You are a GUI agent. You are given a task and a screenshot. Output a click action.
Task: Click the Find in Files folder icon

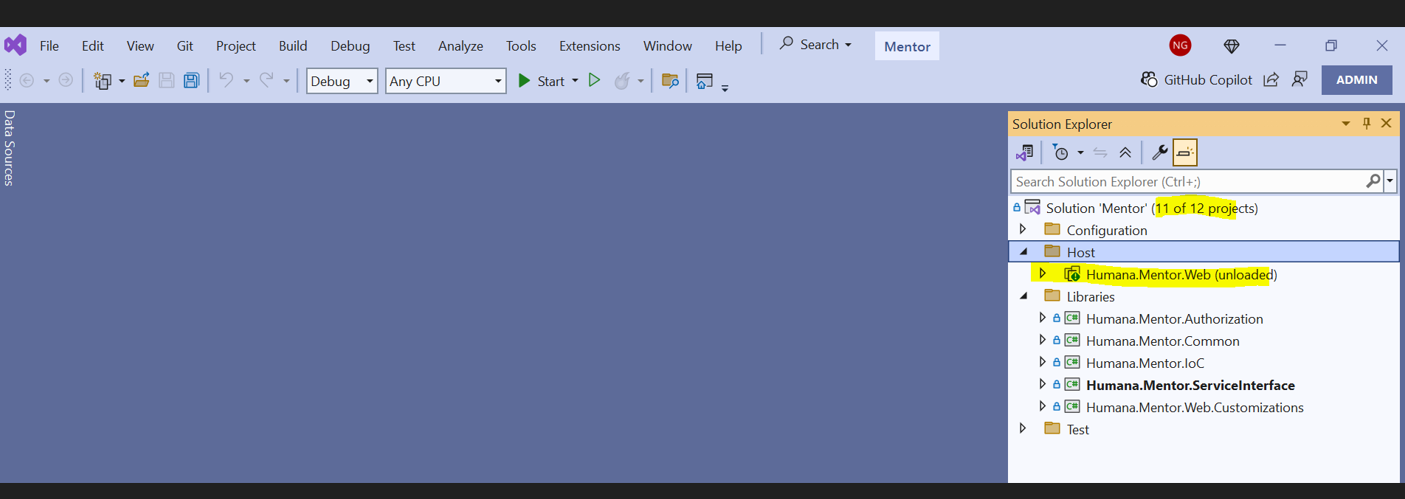(670, 80)
